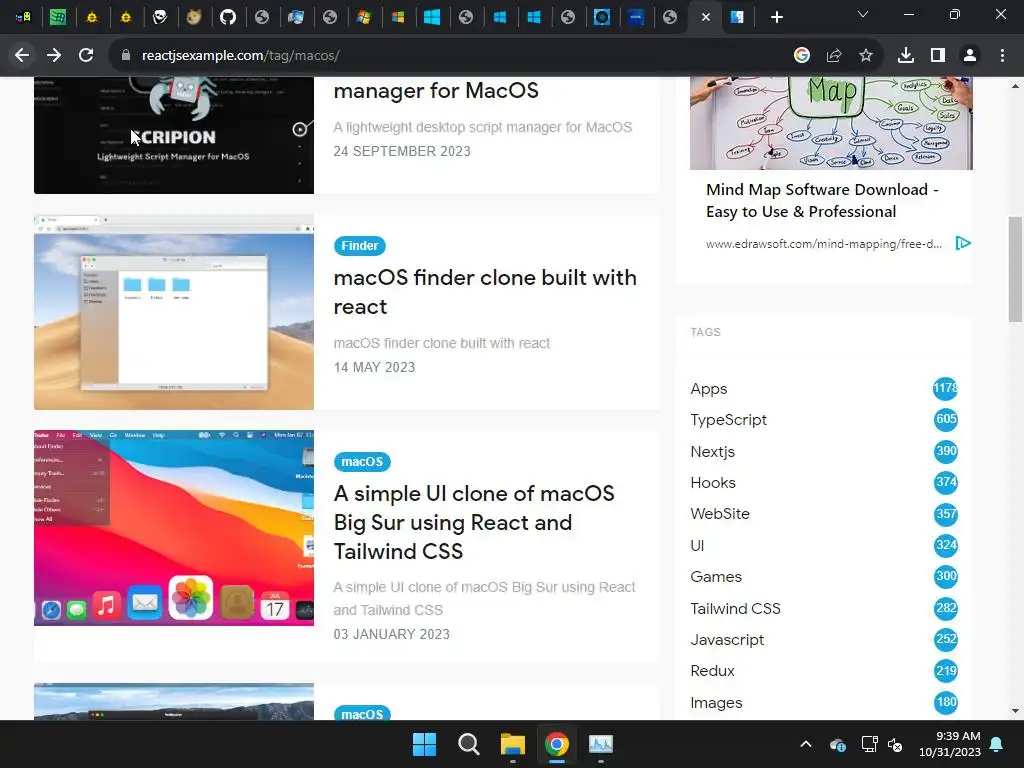Share this page using the share icon
1024x768 pixels.
(834, 56)
